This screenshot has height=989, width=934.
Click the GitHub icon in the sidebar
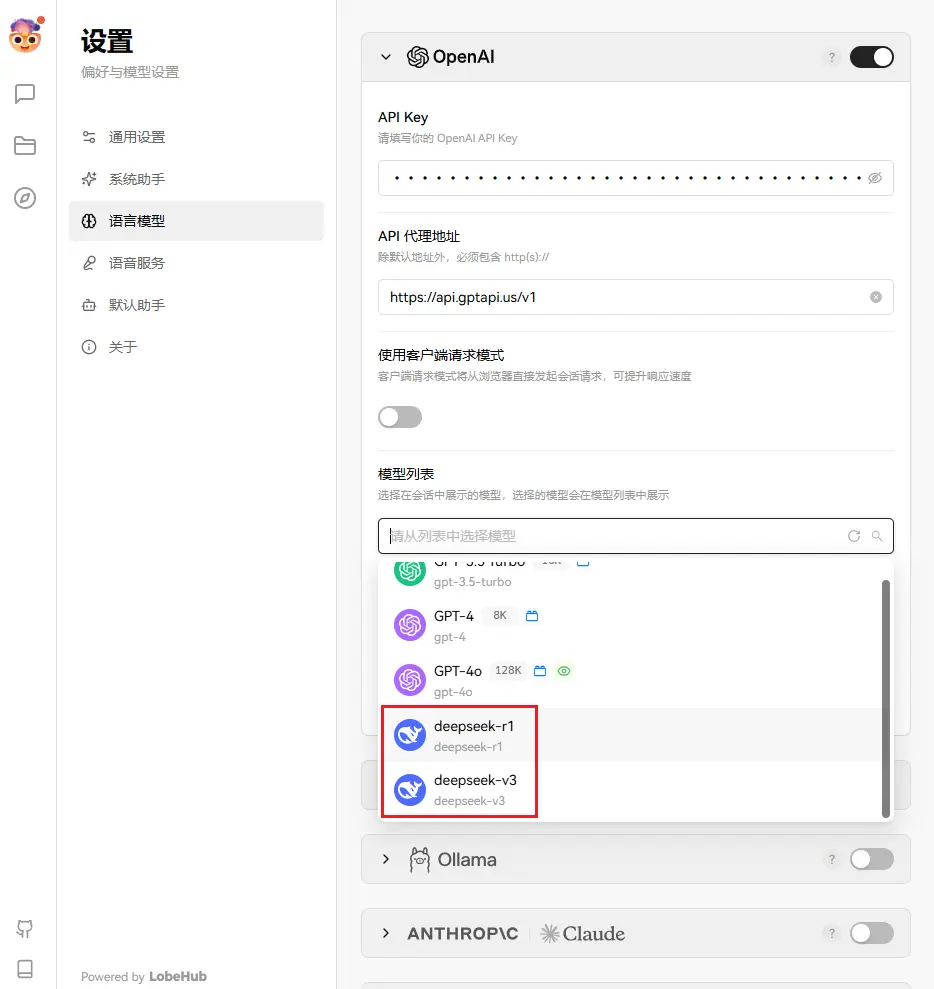click(25, 929)
